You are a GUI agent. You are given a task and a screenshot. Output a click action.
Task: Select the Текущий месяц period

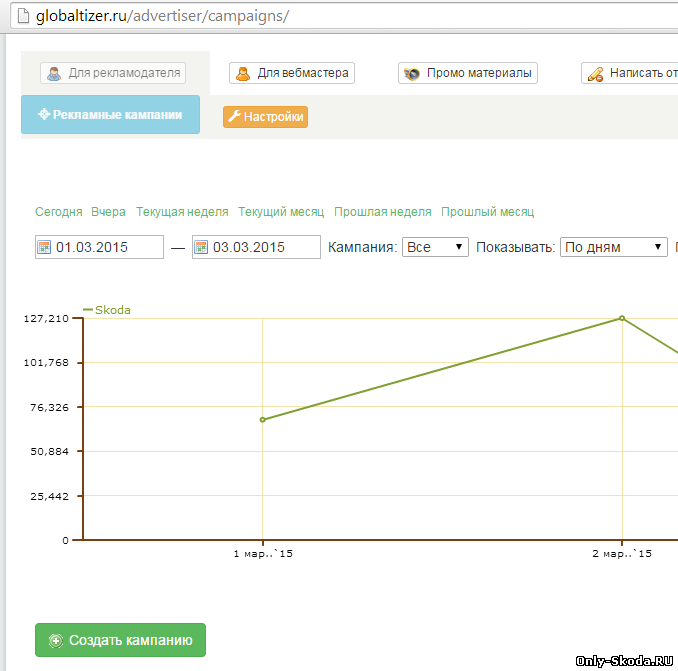click(x=281, y=212)
